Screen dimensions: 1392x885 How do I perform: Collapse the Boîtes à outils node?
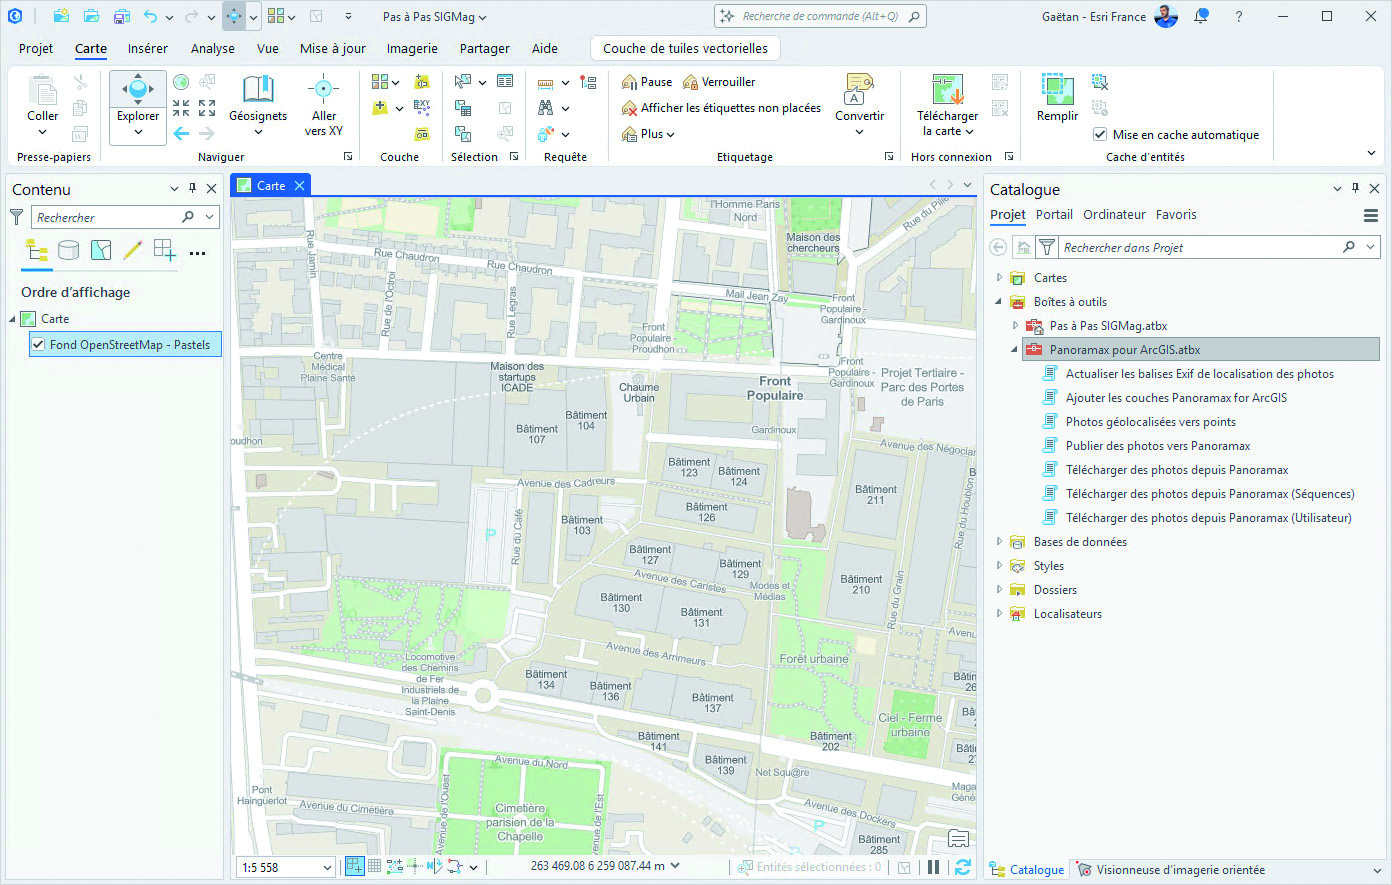[x=999, y=302]
